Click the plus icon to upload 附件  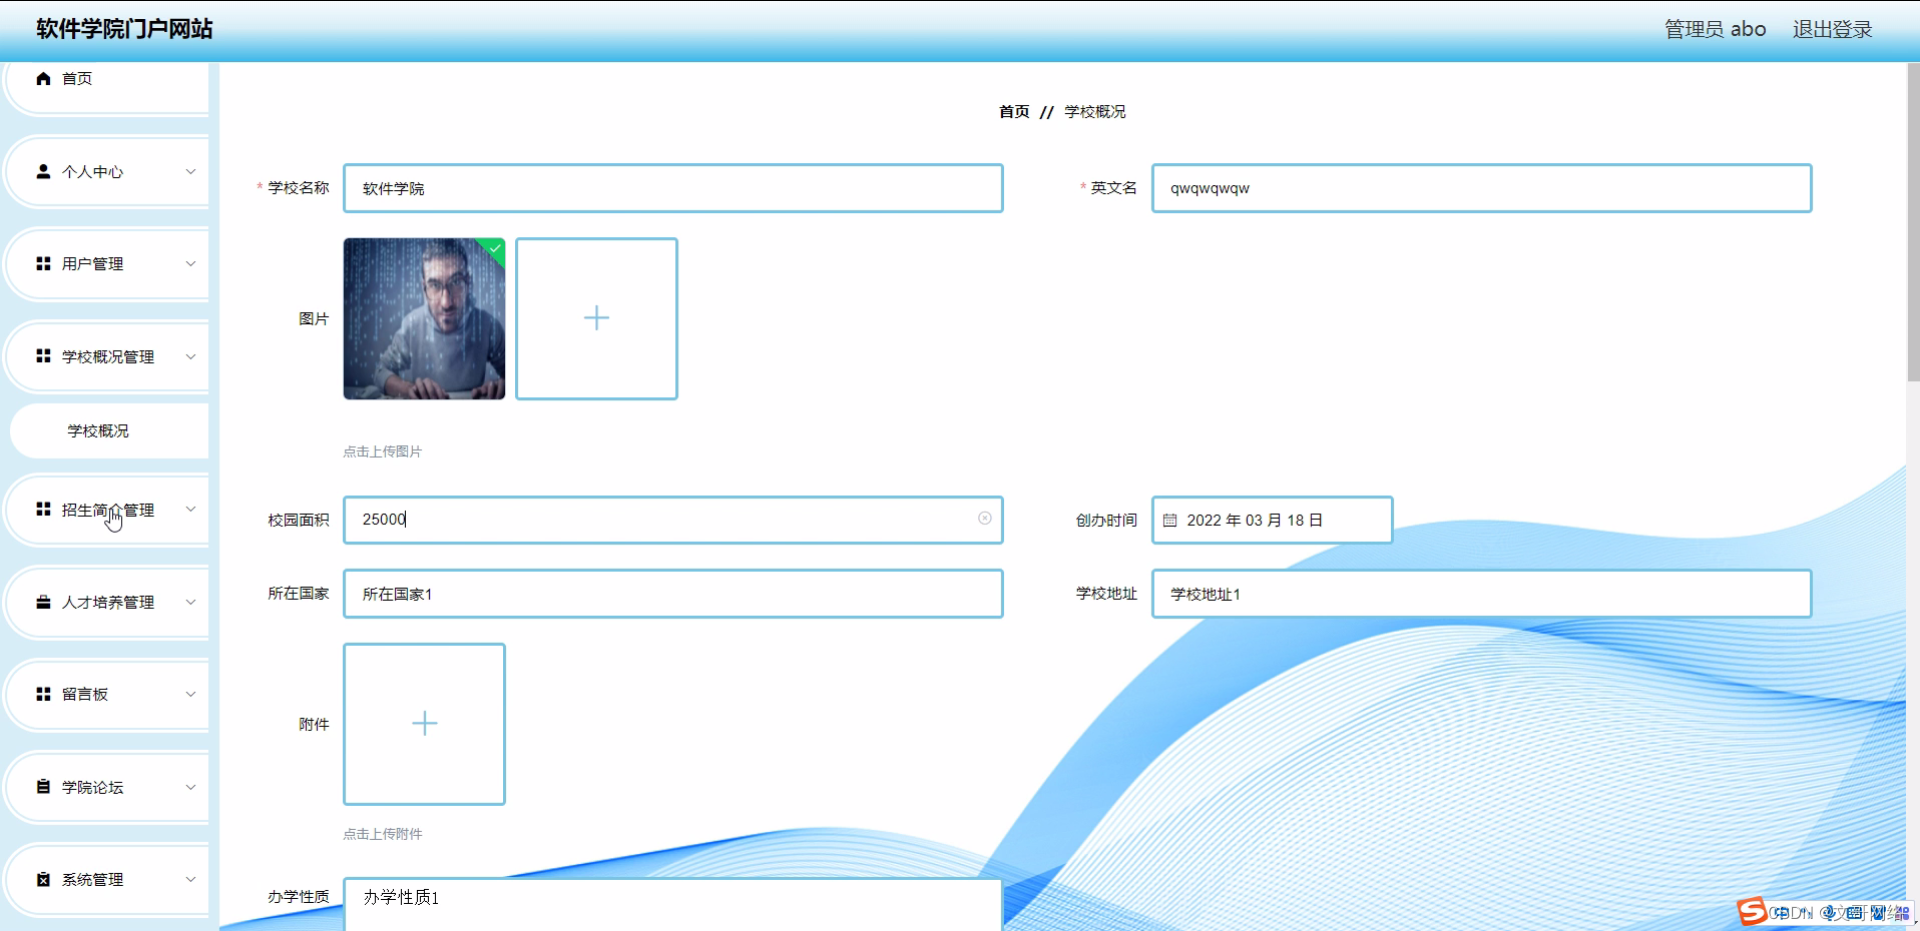point(424,723)
